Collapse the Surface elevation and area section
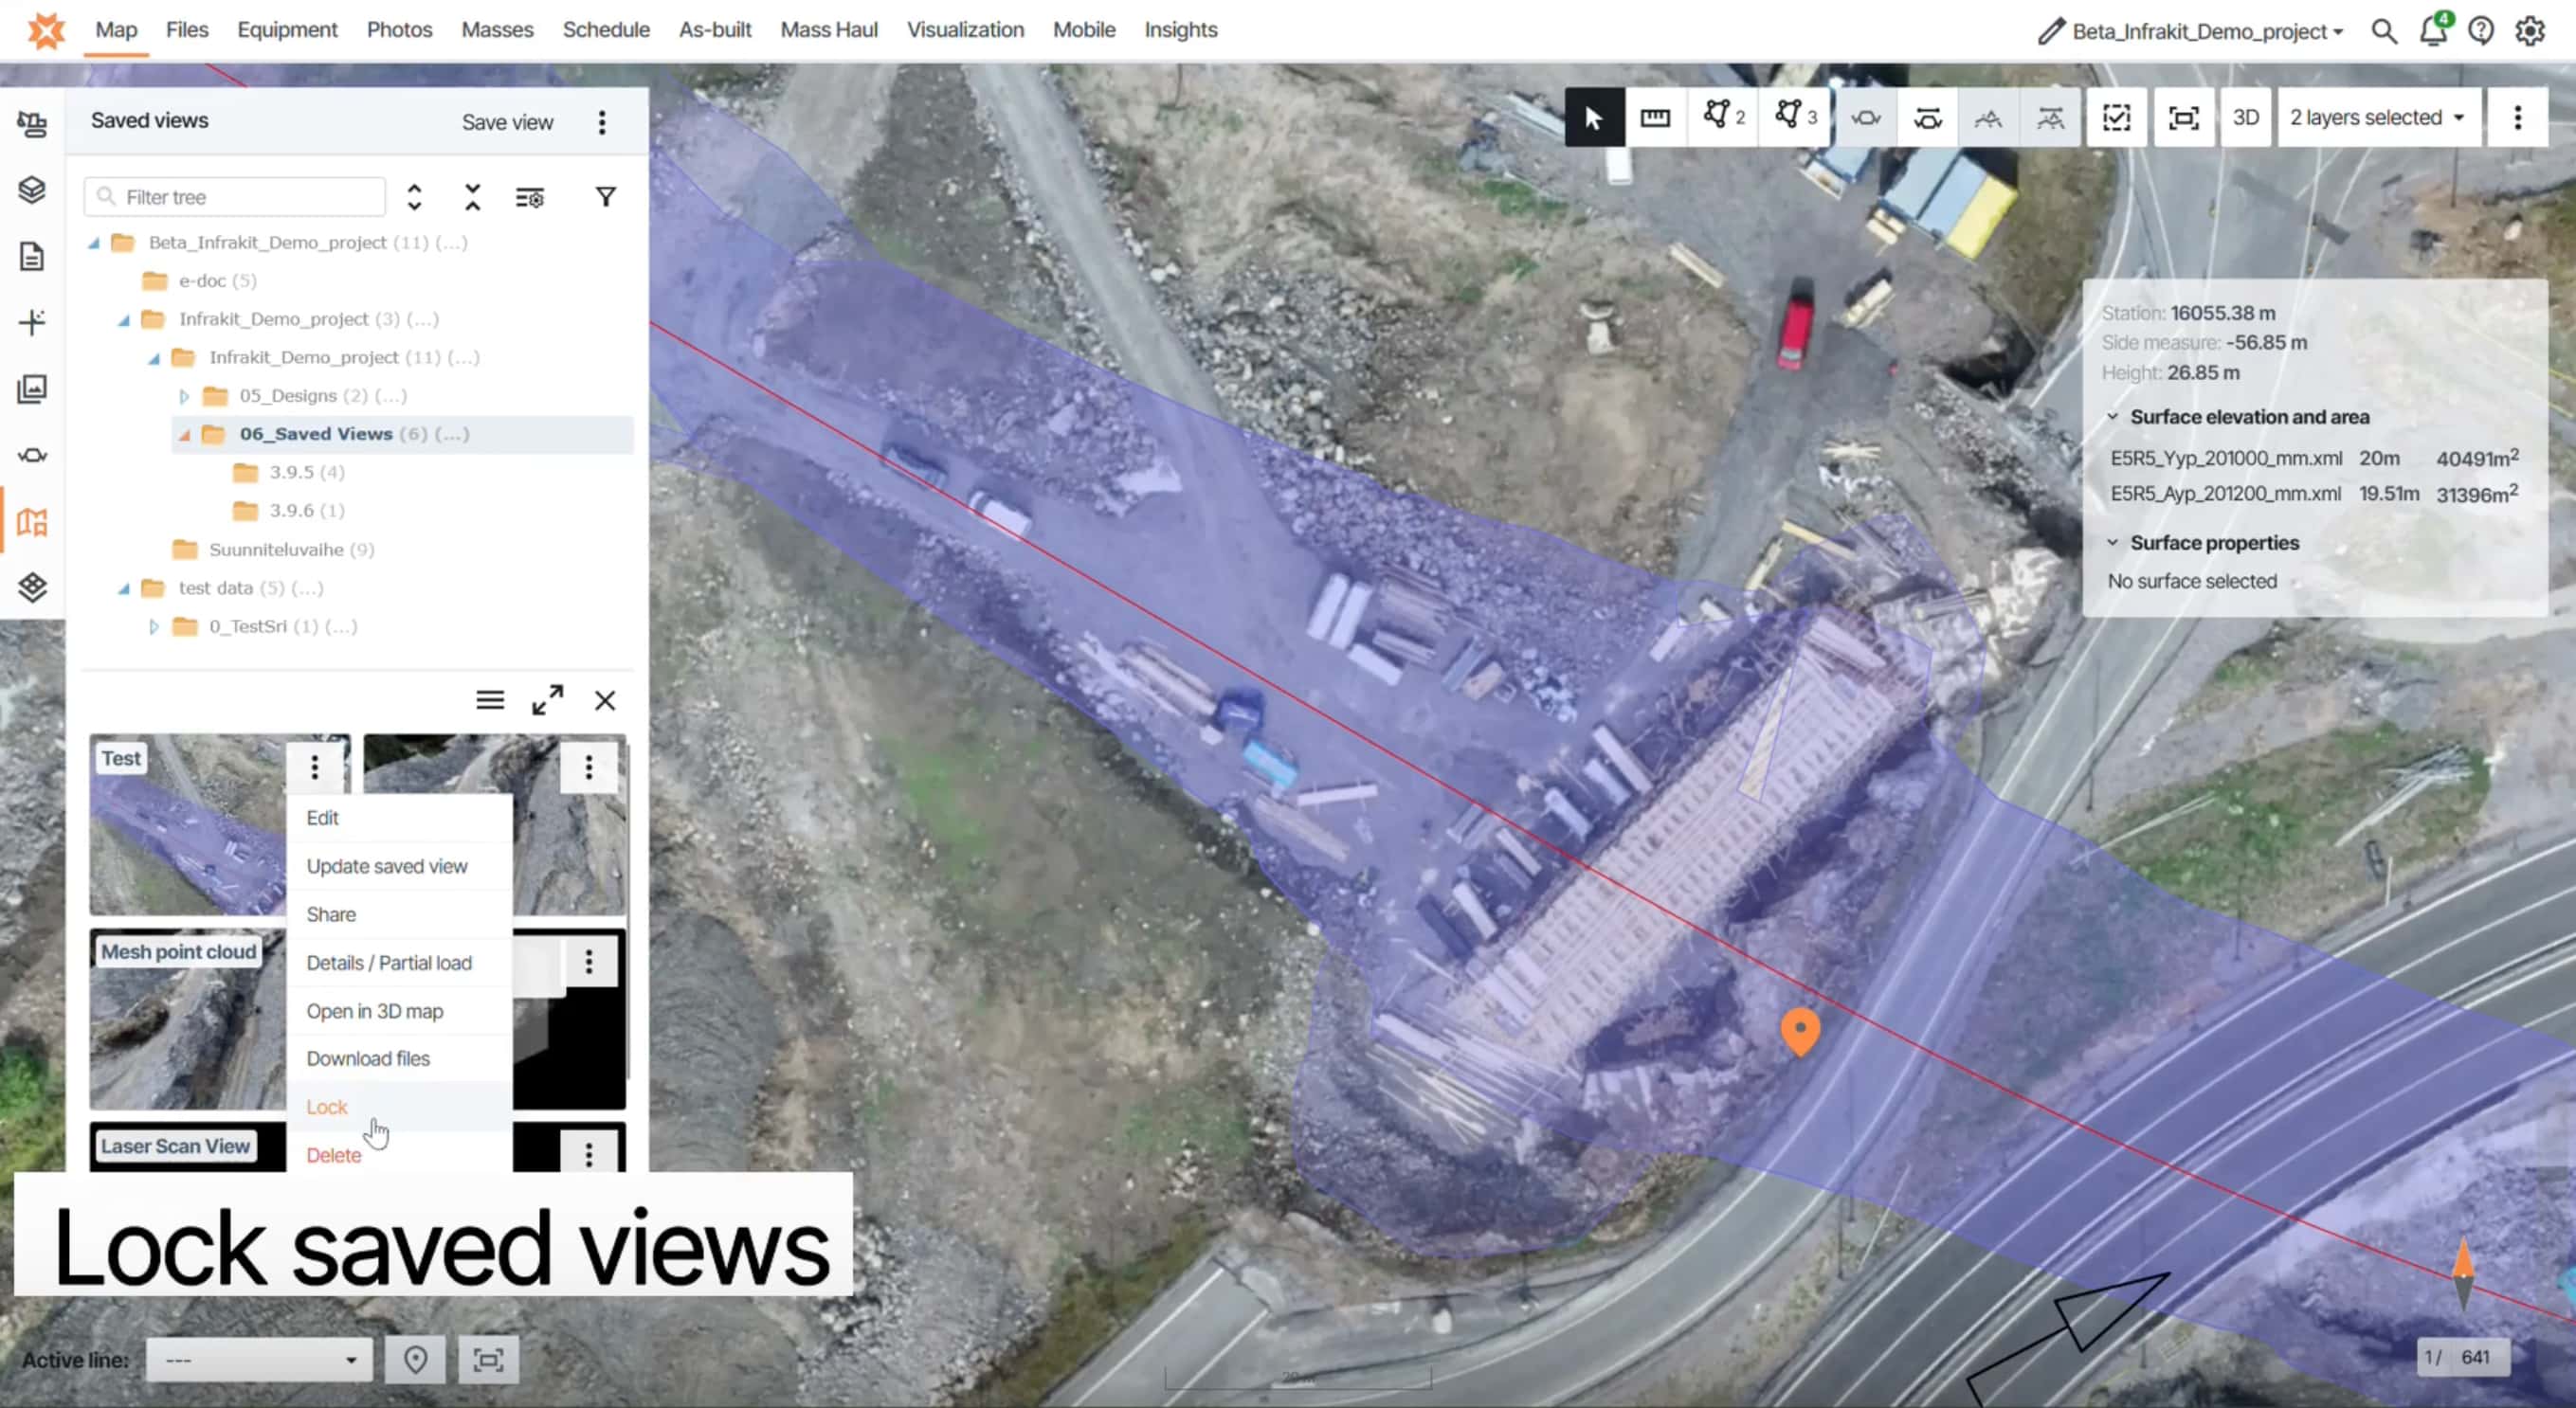Screen dimensions: 2576x1408 click(2112, 417)
